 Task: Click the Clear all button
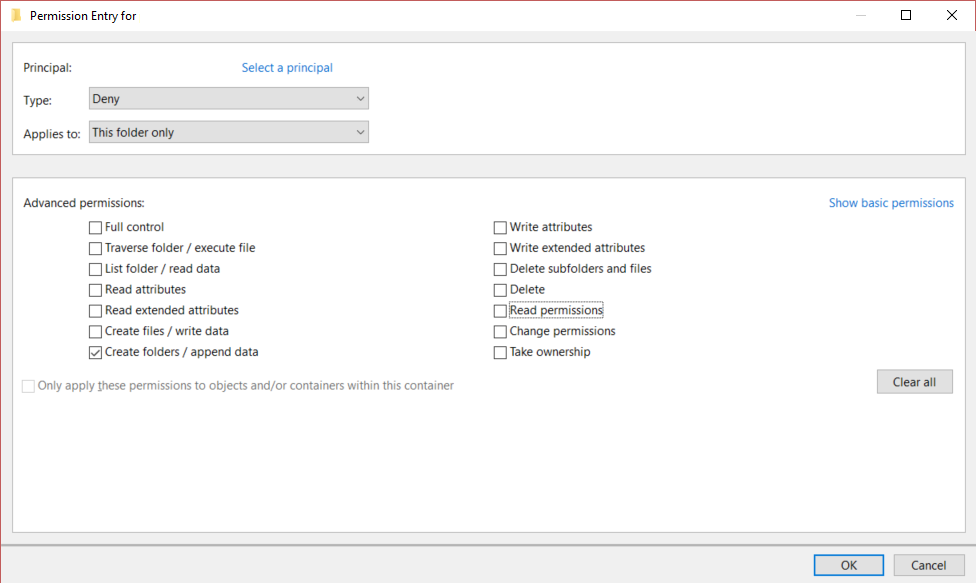[914, 382]
